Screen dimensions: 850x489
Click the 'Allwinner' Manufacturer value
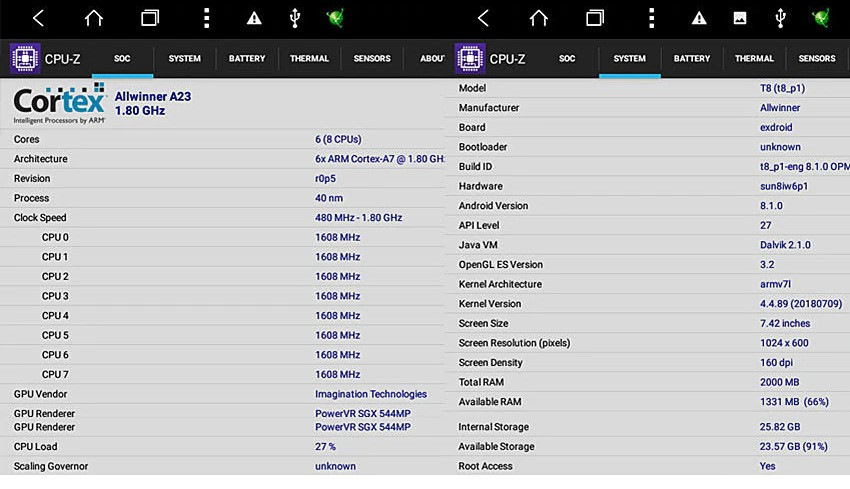click(x=780, y=108)
